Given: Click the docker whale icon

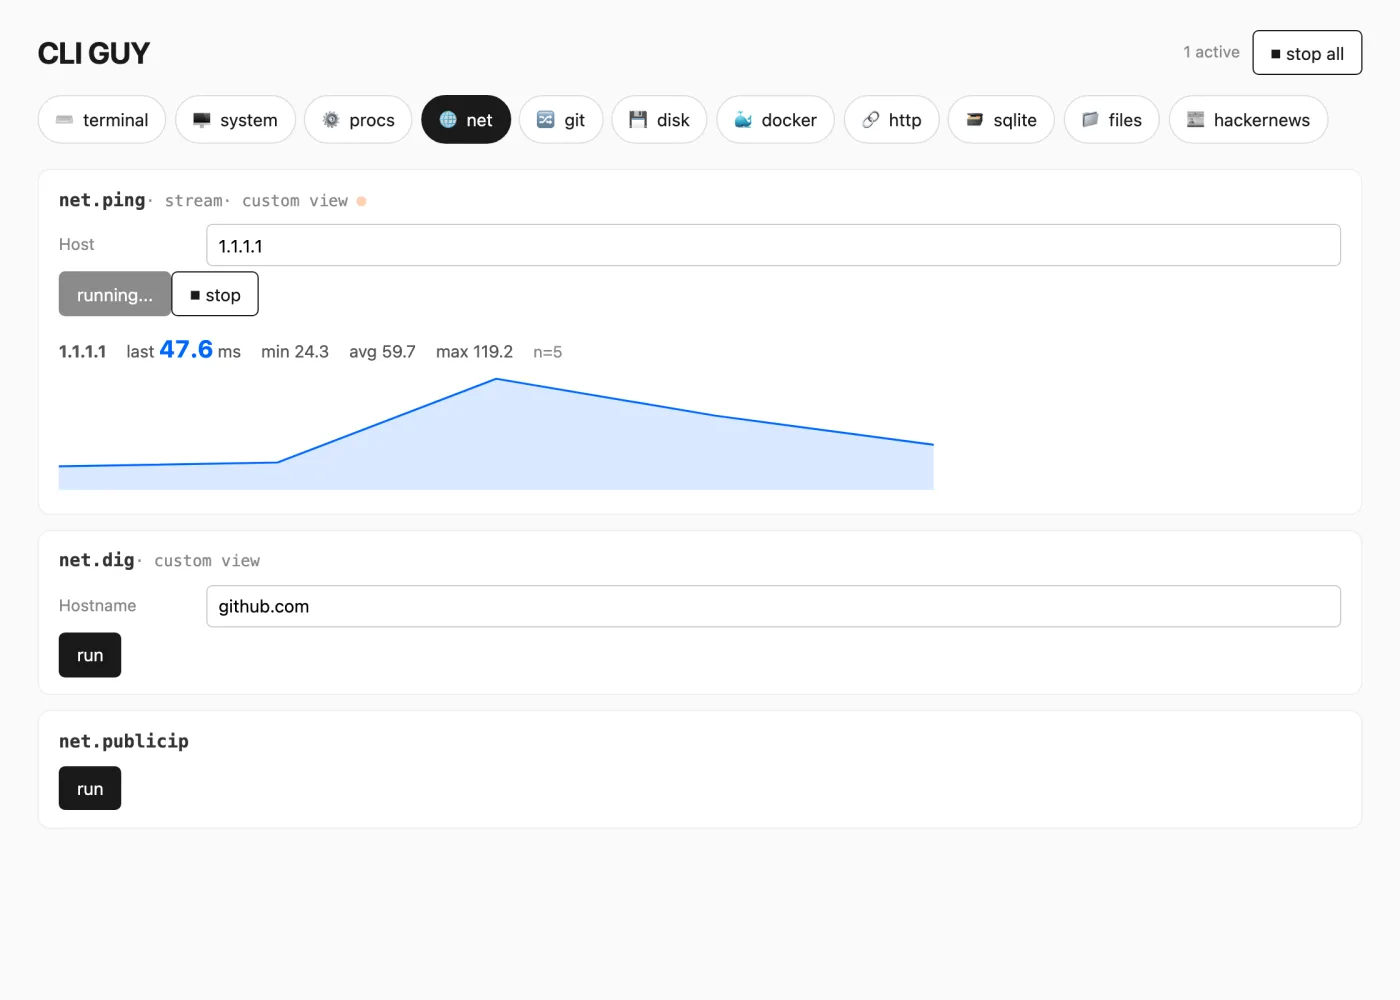Looking at the screenshot, I should [743, 120].
